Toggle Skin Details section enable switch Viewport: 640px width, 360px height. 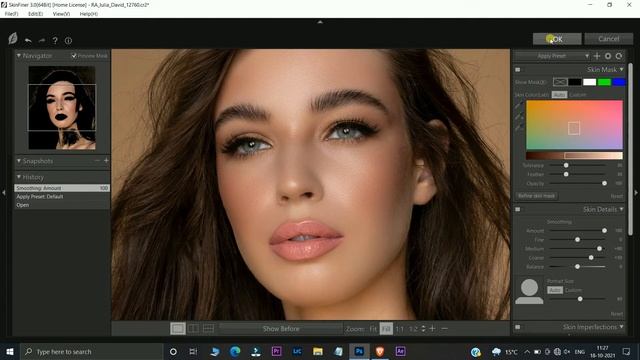point(518,209)
